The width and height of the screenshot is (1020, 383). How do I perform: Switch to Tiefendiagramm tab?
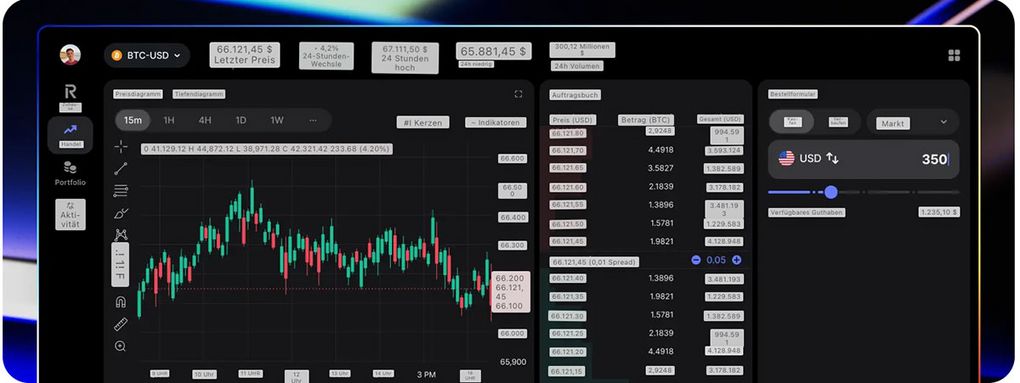pos(199,94)
